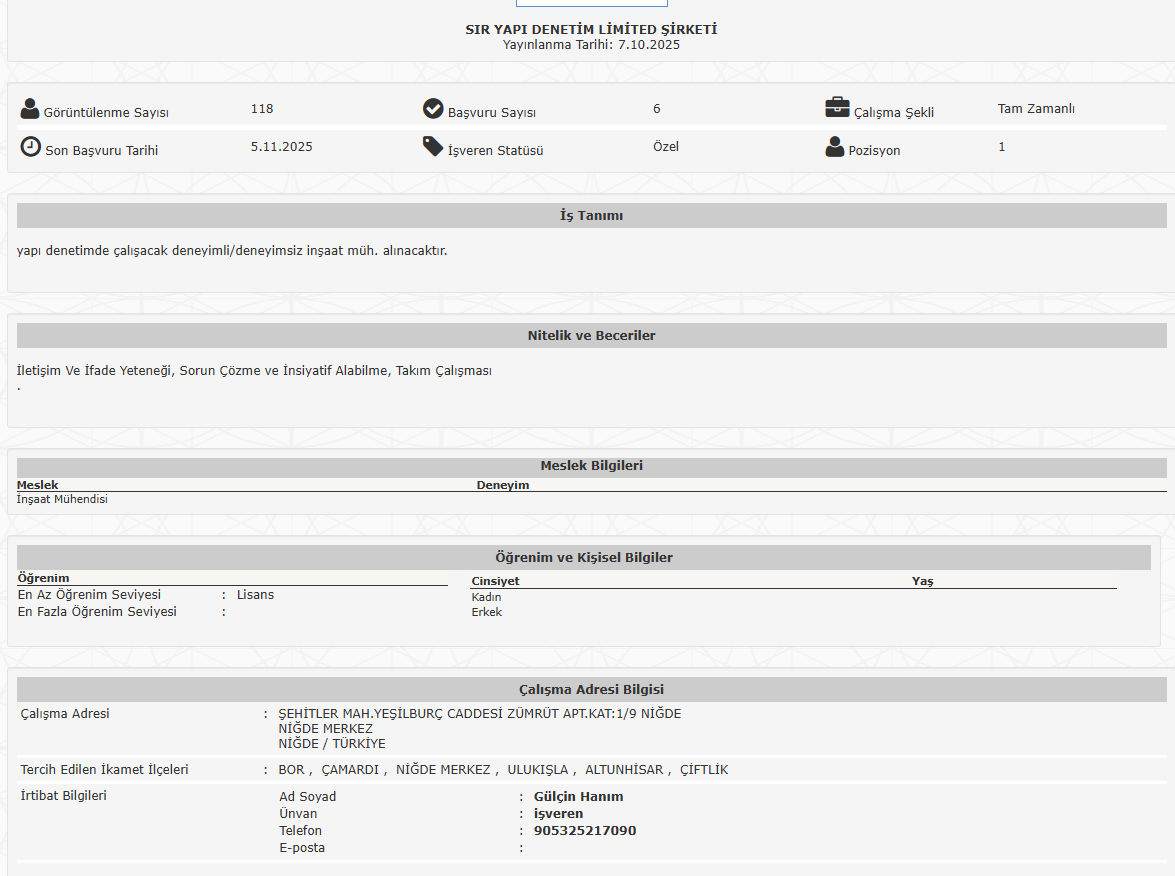Click the person icon beside Görüntülenme Sayısı

[x=30, y=109]
